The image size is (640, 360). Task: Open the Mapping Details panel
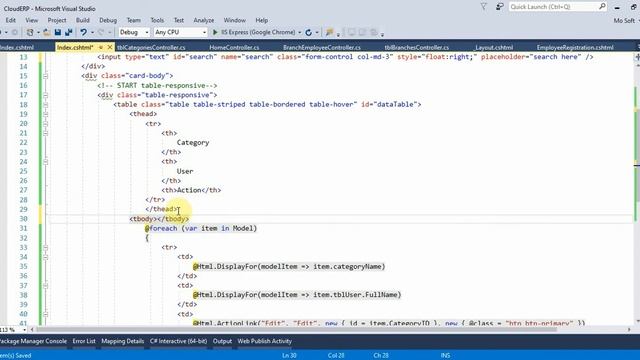click(122, 341)
